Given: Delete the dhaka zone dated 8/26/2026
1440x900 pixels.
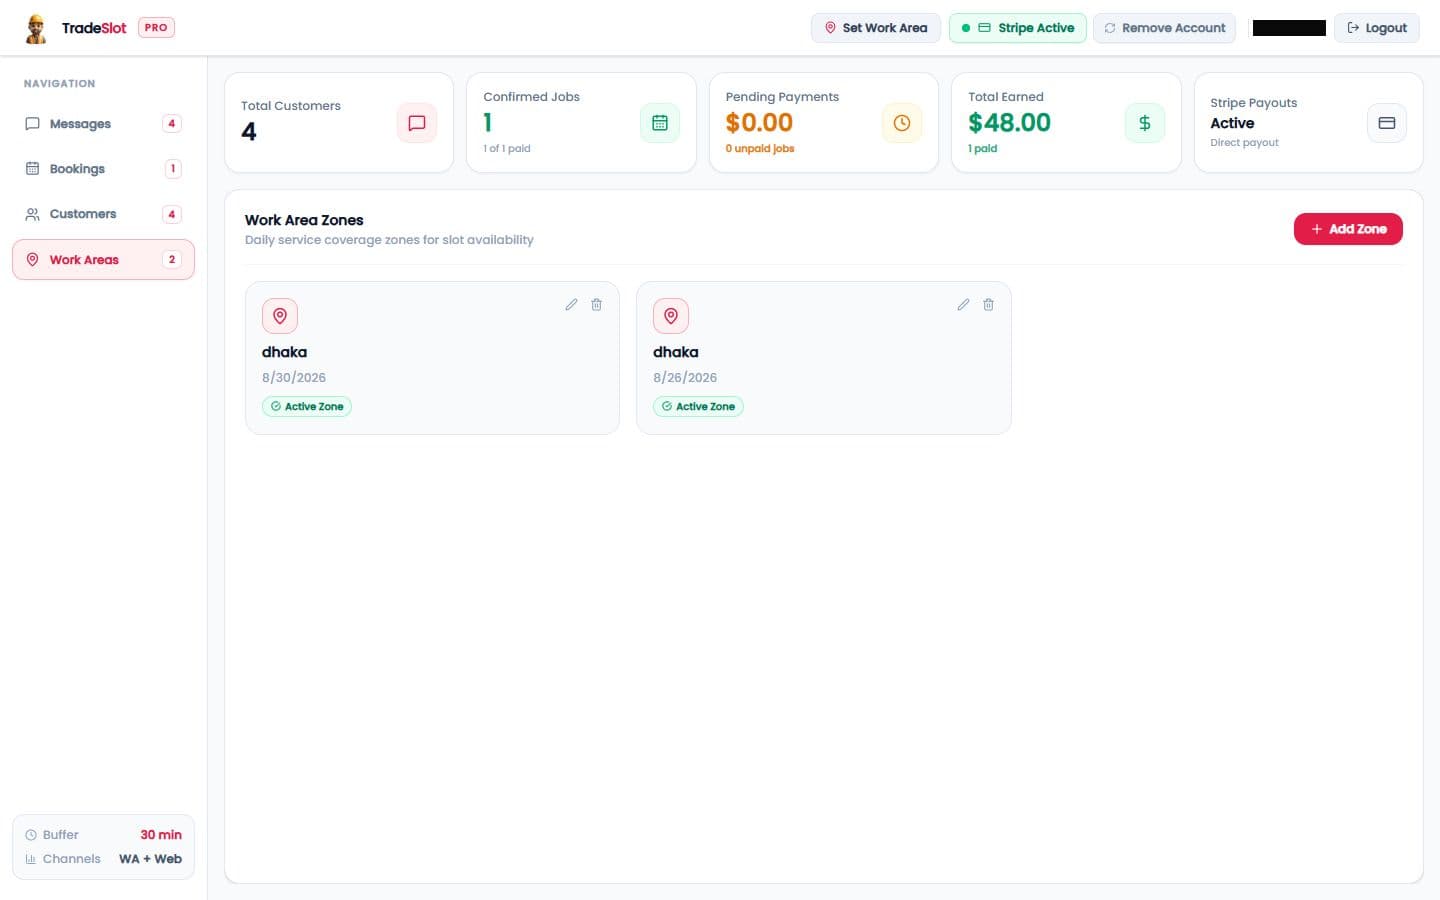Looking at the screenshot, I should (988, 305).
